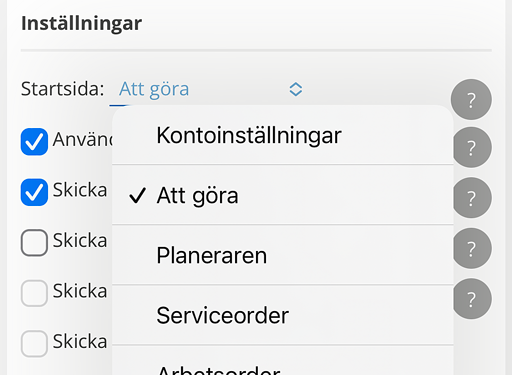512x375 pixels.
Task: Choose Att göra in the dropdown list
Action: [x=283, y=195]
